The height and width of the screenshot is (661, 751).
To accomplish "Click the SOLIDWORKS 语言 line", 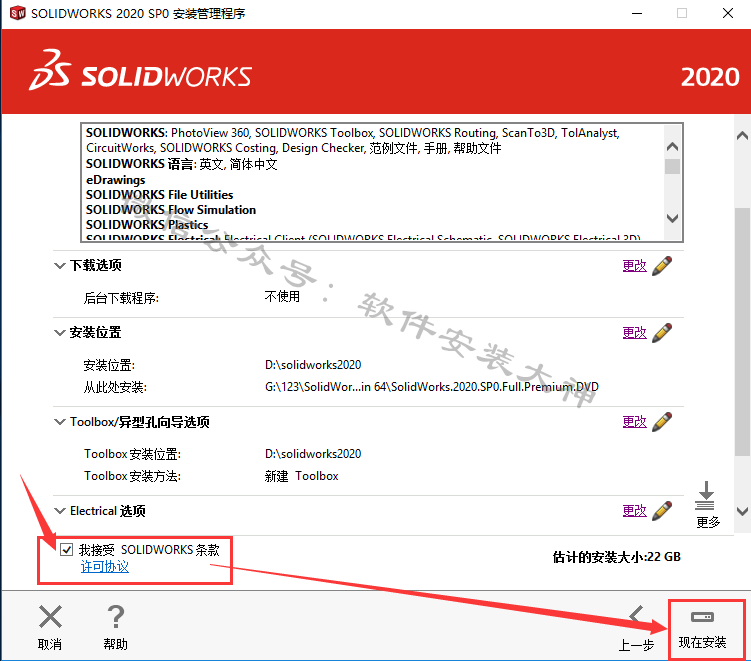I will 182,164.
